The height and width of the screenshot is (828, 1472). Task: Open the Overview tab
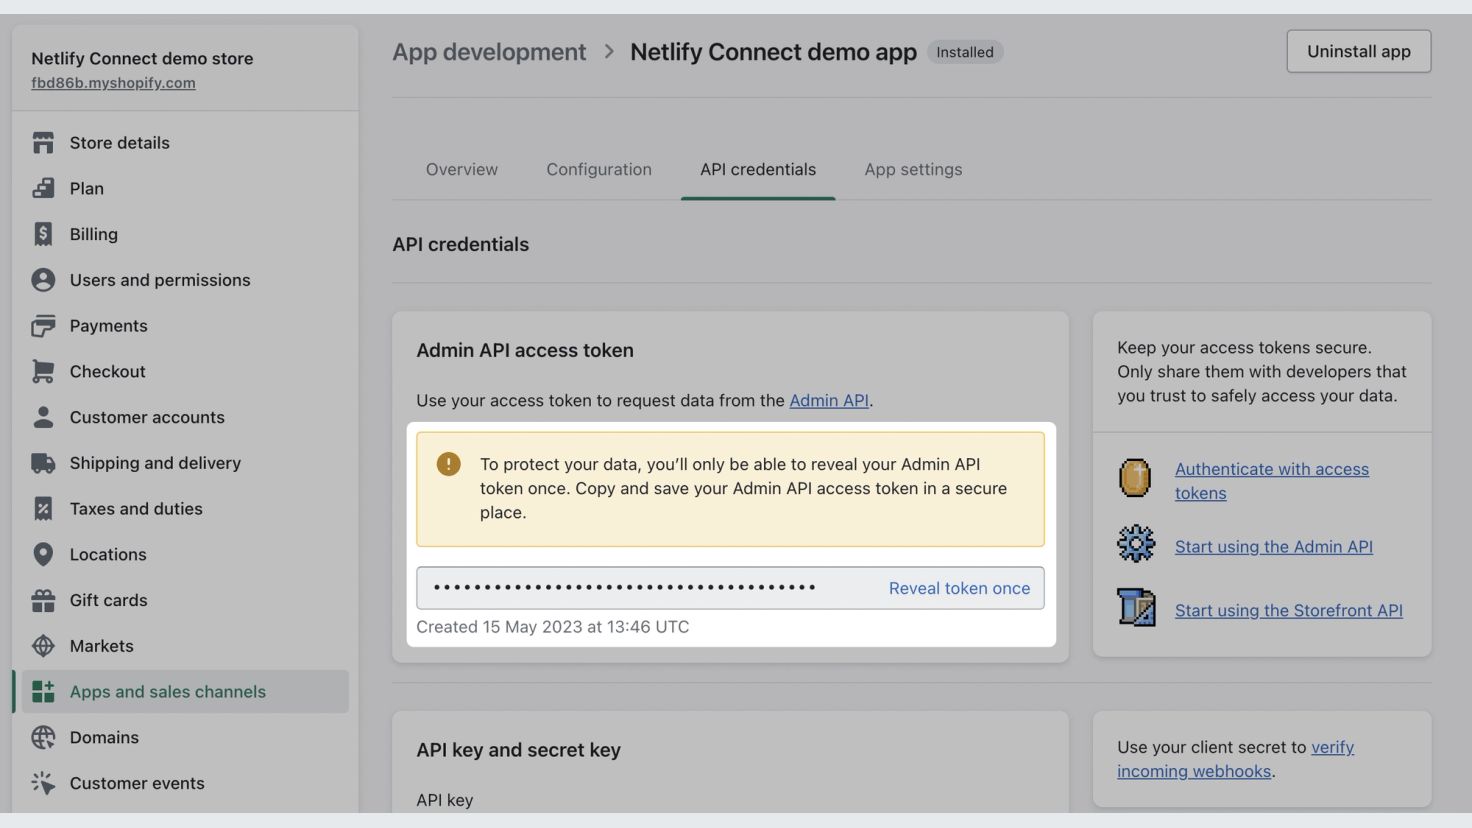(462, 170)
